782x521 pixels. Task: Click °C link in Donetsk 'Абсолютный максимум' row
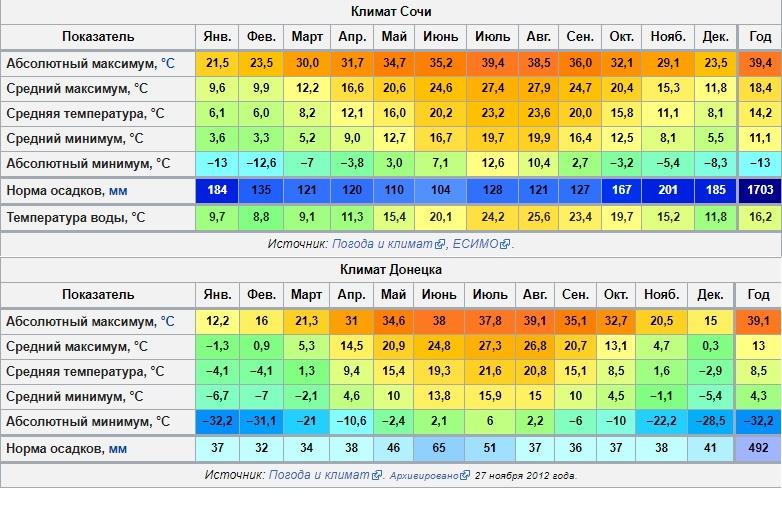pyautogui.click(x=168, y=321)
